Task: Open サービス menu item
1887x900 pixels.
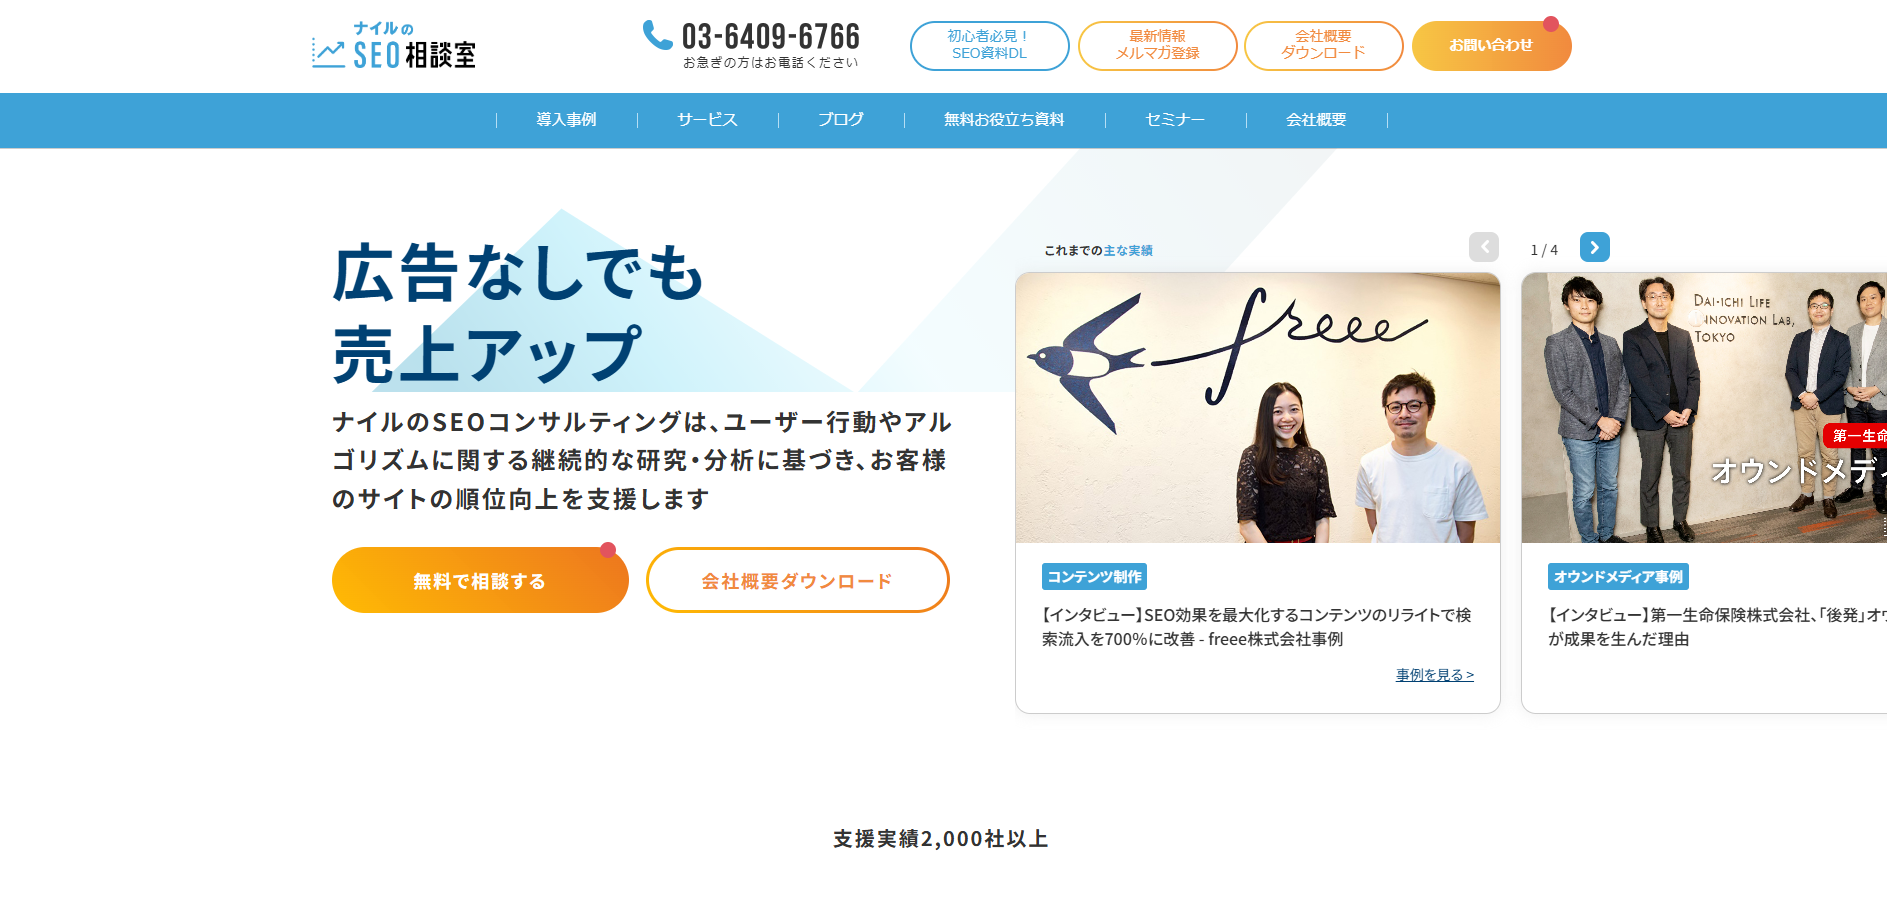Action: click(x=707, y=120)
